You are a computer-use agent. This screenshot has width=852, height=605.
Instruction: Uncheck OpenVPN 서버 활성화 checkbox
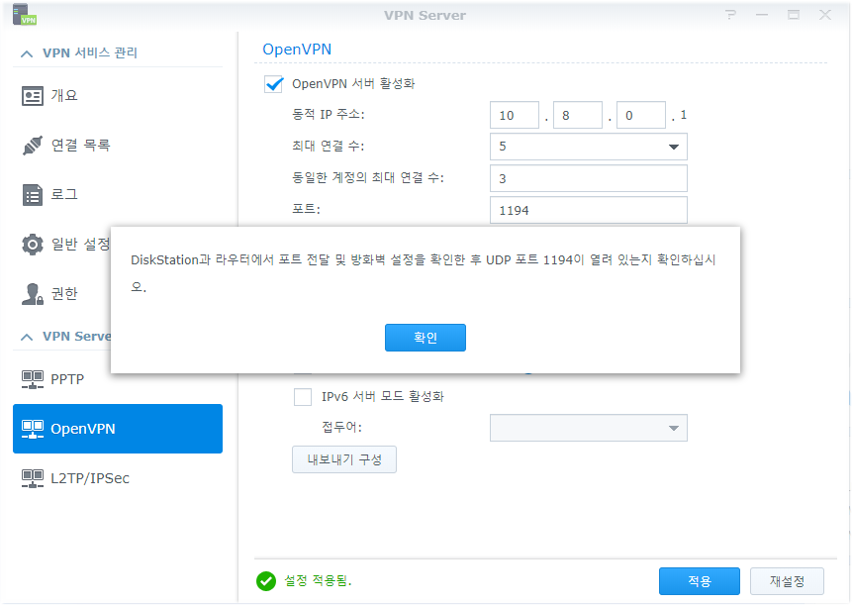click(273, 84)
